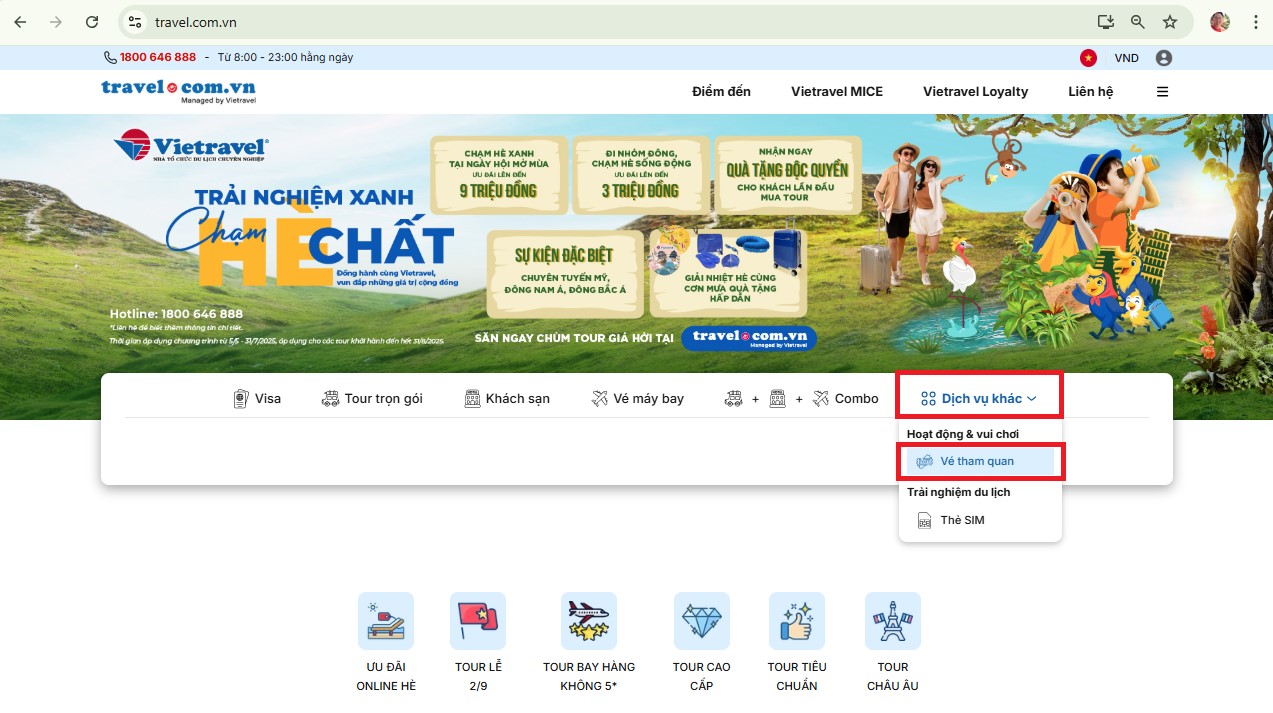Click the 'Trải nghiệm du lịch' heading
This screenshot has height=713, width=1273.
point(959,492)
